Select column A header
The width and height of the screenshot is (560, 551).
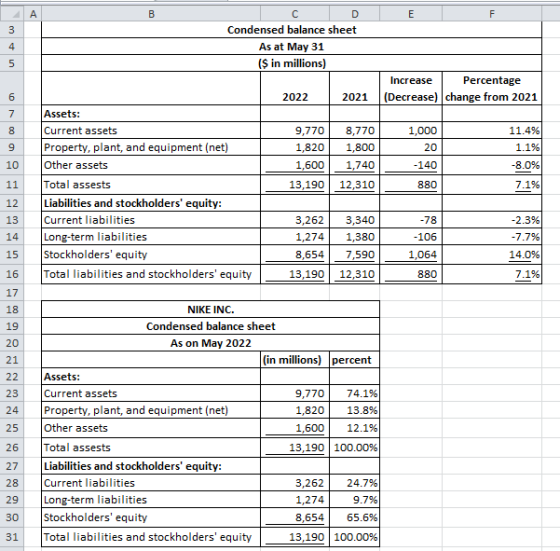[33, 14]
